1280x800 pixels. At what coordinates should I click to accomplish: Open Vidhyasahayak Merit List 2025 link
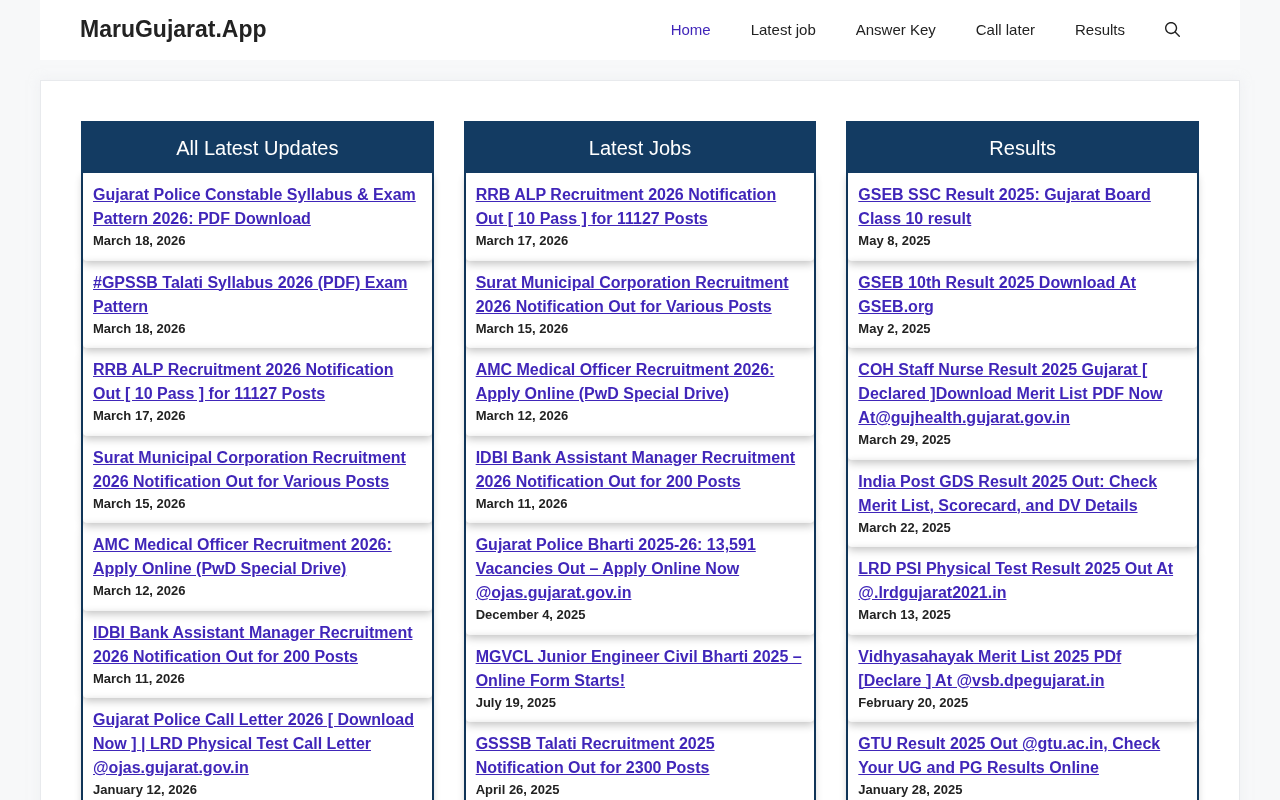(x=989, y=668)
